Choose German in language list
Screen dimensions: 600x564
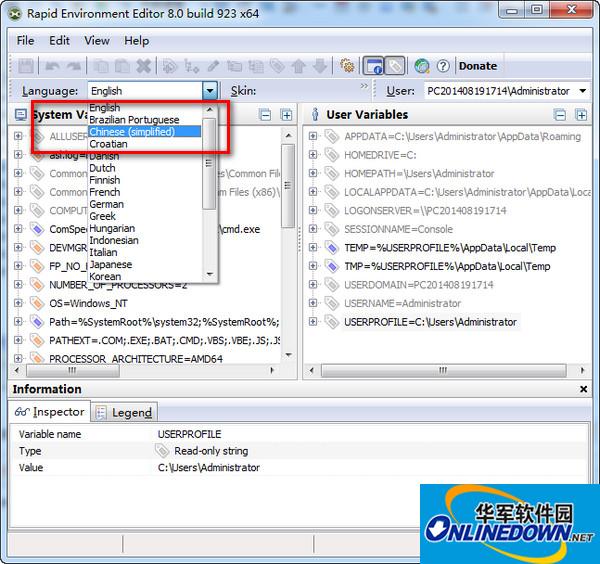click(x=144, y=204)
